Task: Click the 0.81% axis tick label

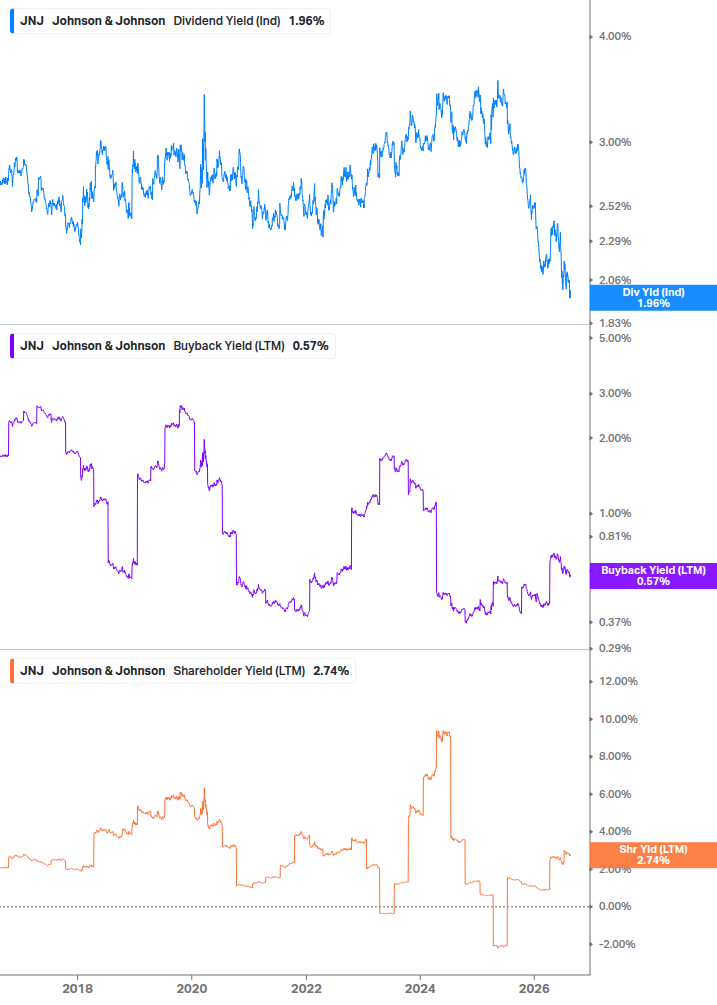Action: pyautogui.click(x=615, y=536)
